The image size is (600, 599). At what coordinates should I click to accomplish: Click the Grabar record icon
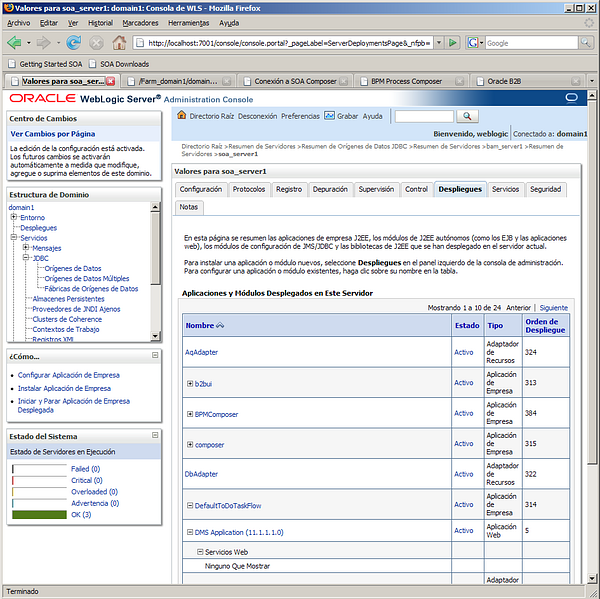point(329,116)
